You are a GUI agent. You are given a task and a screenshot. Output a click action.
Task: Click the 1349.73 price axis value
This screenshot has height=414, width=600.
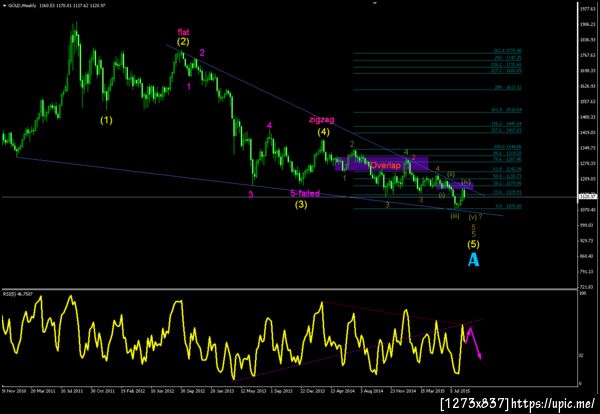[x=587, y=148]
